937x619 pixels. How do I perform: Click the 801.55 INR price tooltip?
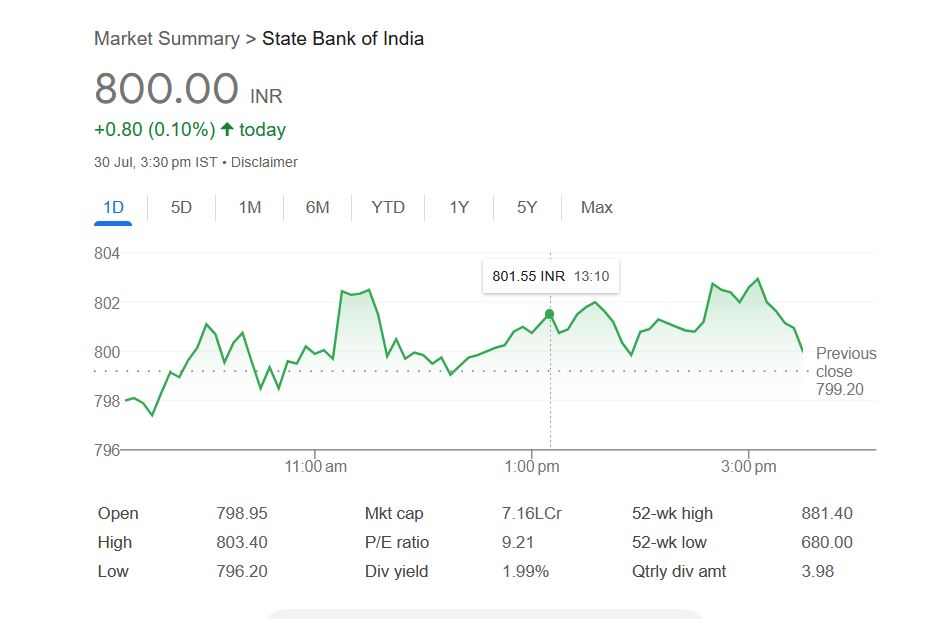click(x=550, y=276)
